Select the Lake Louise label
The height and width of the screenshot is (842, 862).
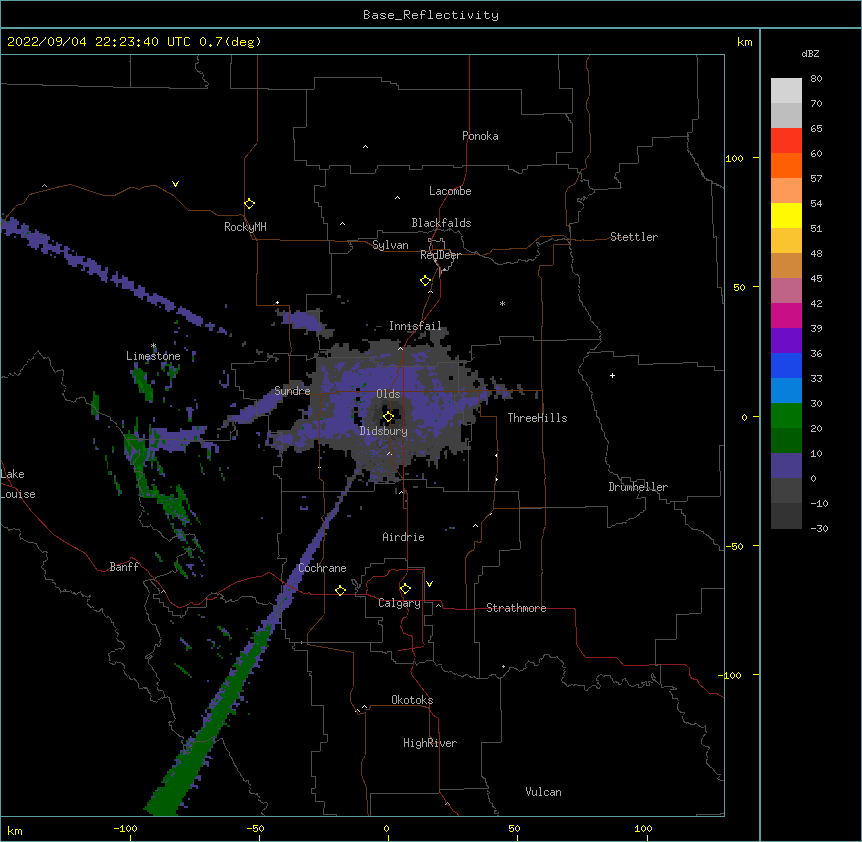(18, 484)
